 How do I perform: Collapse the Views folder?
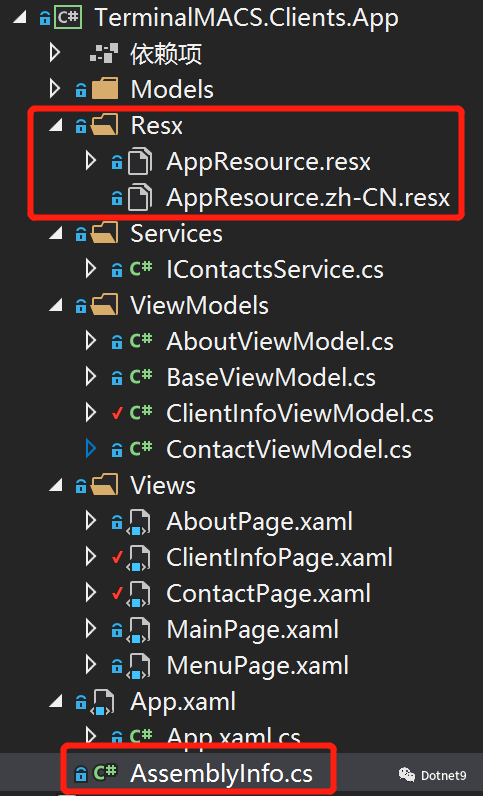tap(55, 487)
